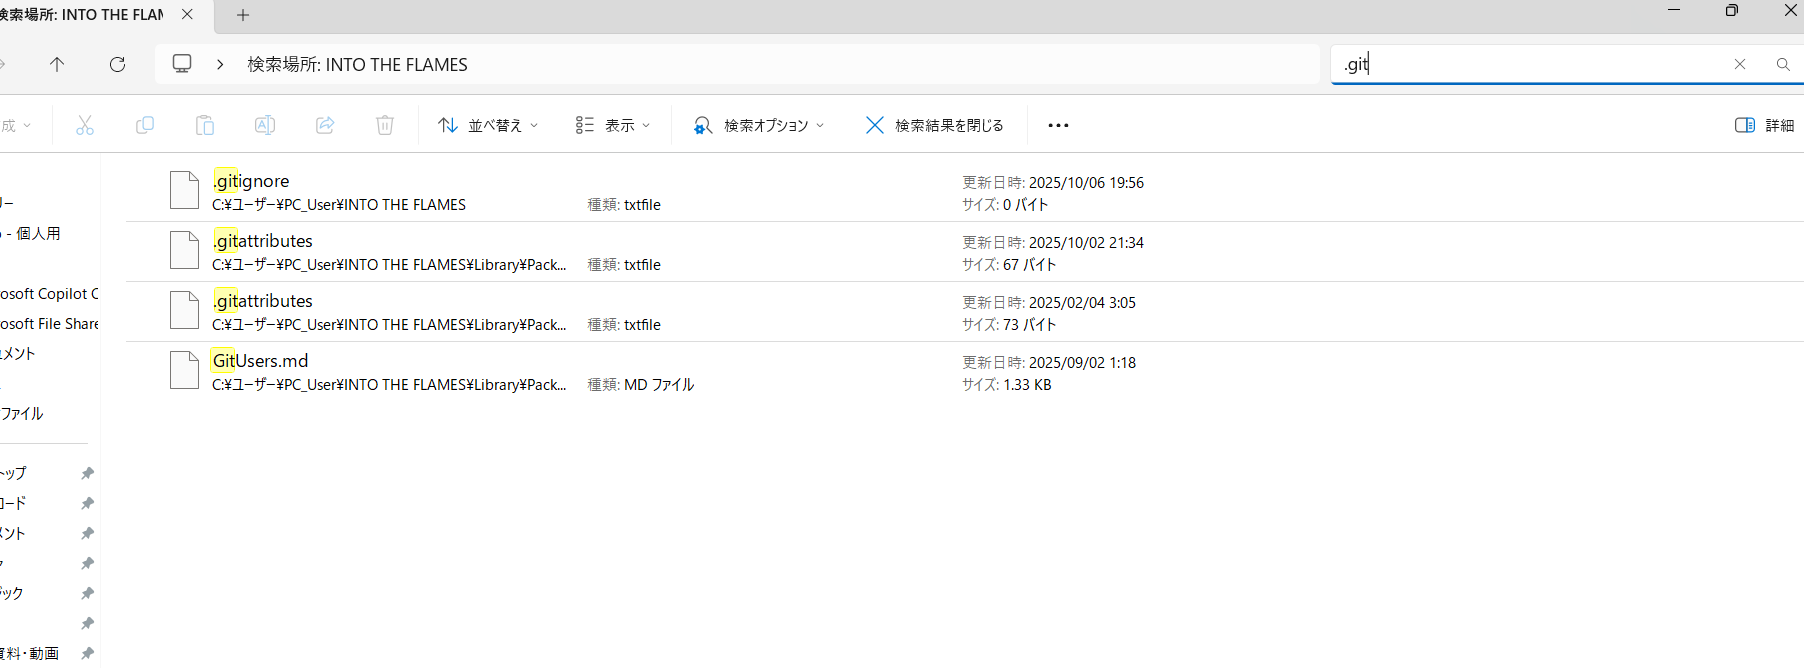This screenshot has height=668, width=1804.
Task: Select the ファイル item in the sidebar
Action: [22, 413]
